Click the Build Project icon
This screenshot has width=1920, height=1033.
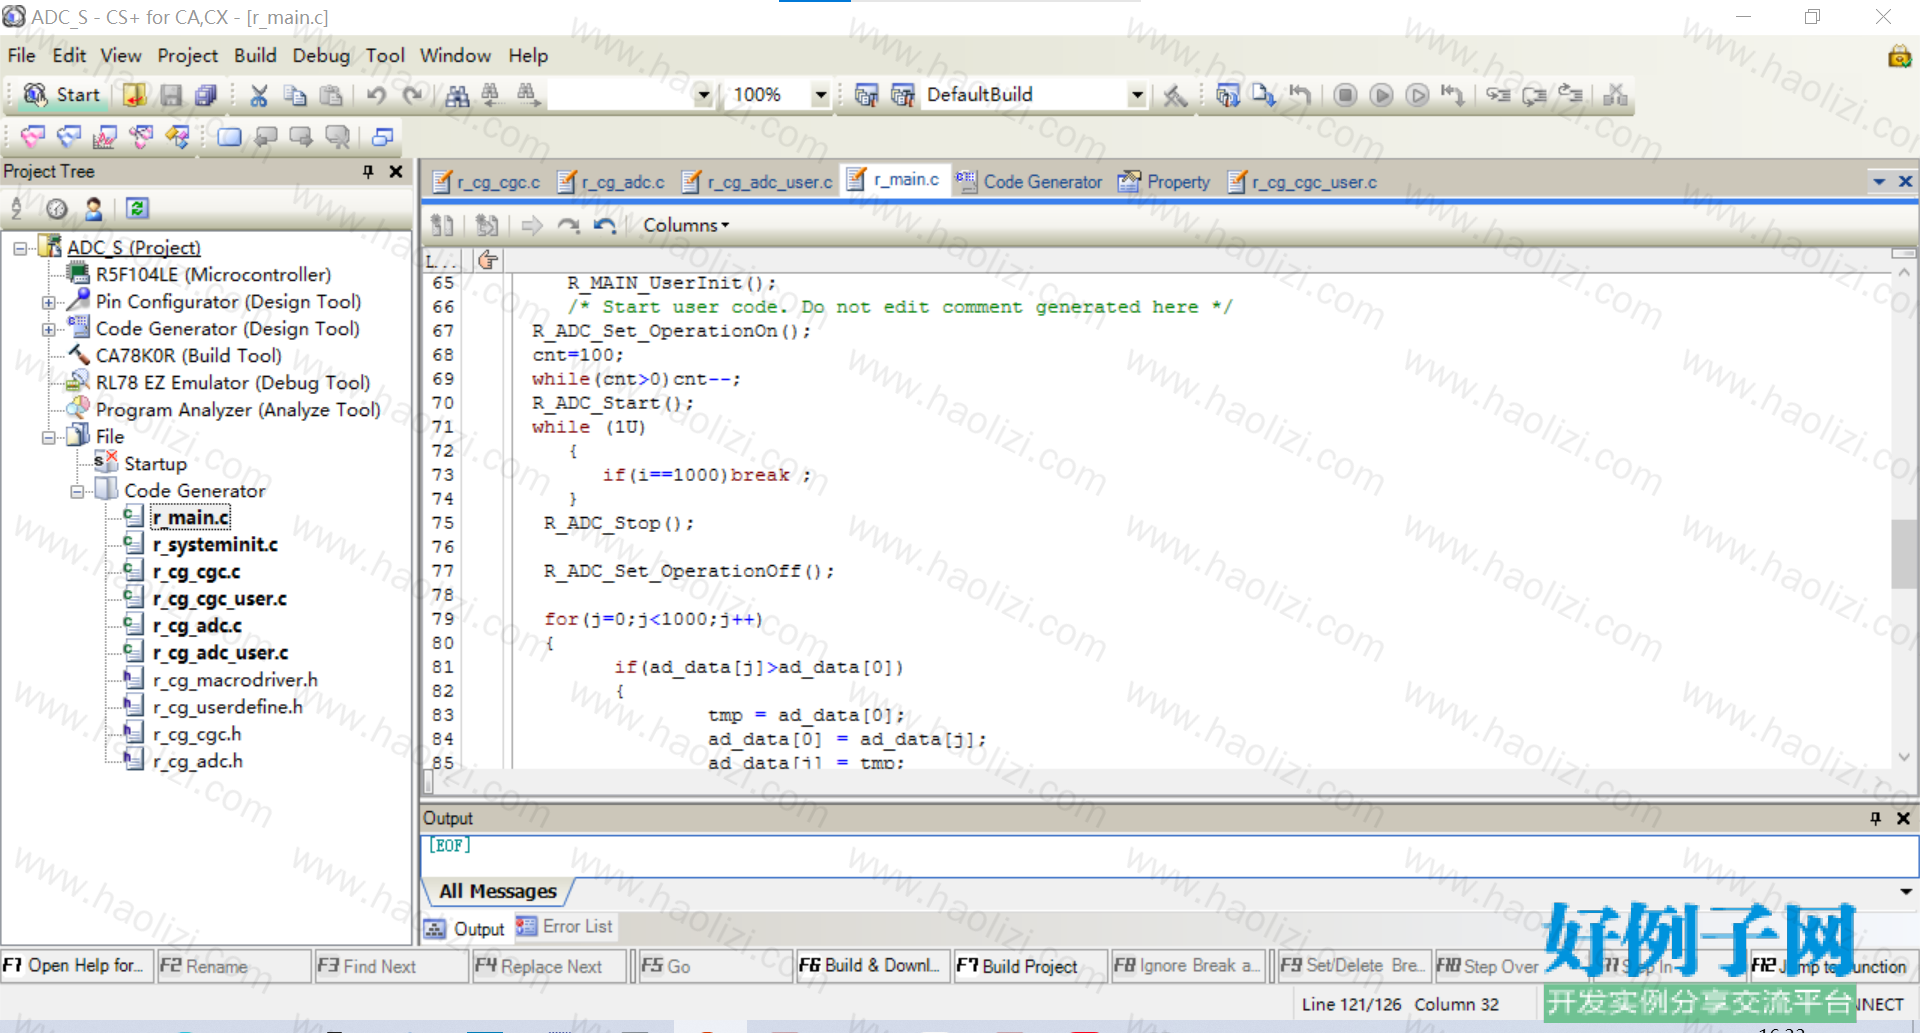tap(866, 95)
